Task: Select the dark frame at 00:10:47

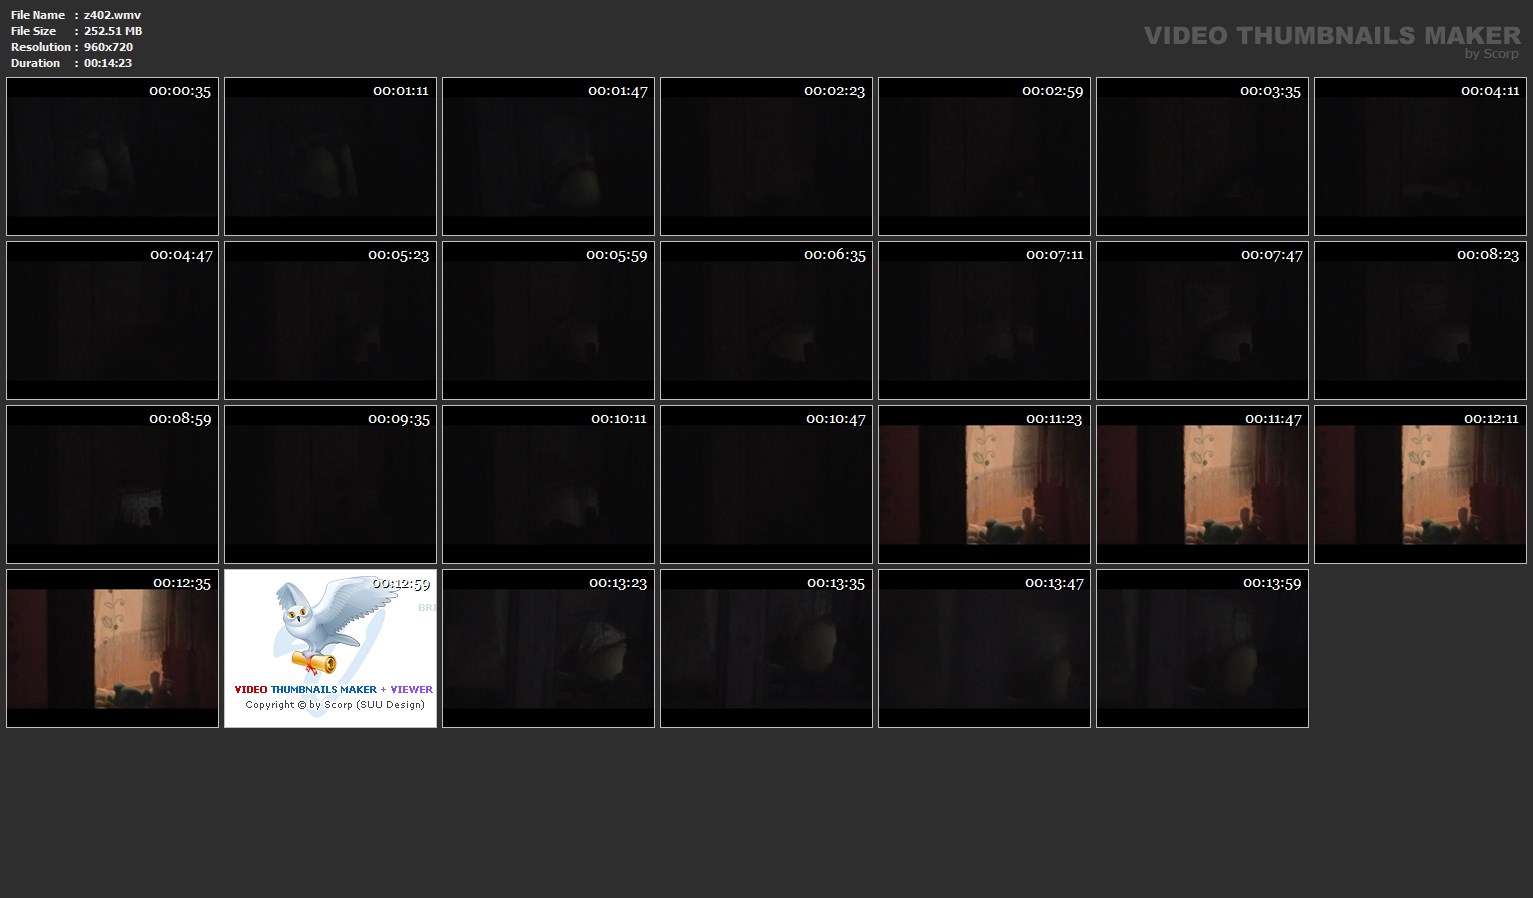Action: point(766,485)
